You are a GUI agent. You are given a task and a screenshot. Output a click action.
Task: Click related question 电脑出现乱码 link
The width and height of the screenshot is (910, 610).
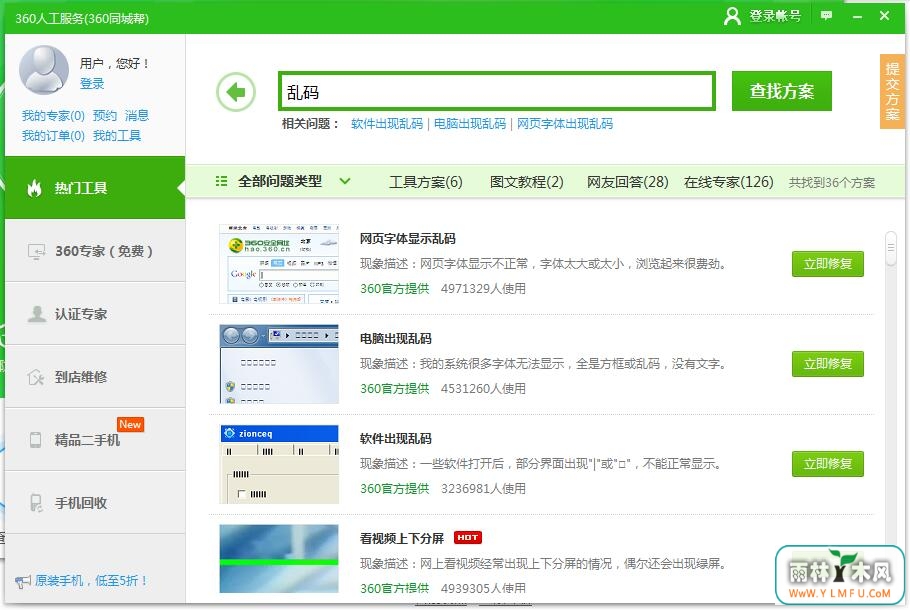tap(470, 124)
